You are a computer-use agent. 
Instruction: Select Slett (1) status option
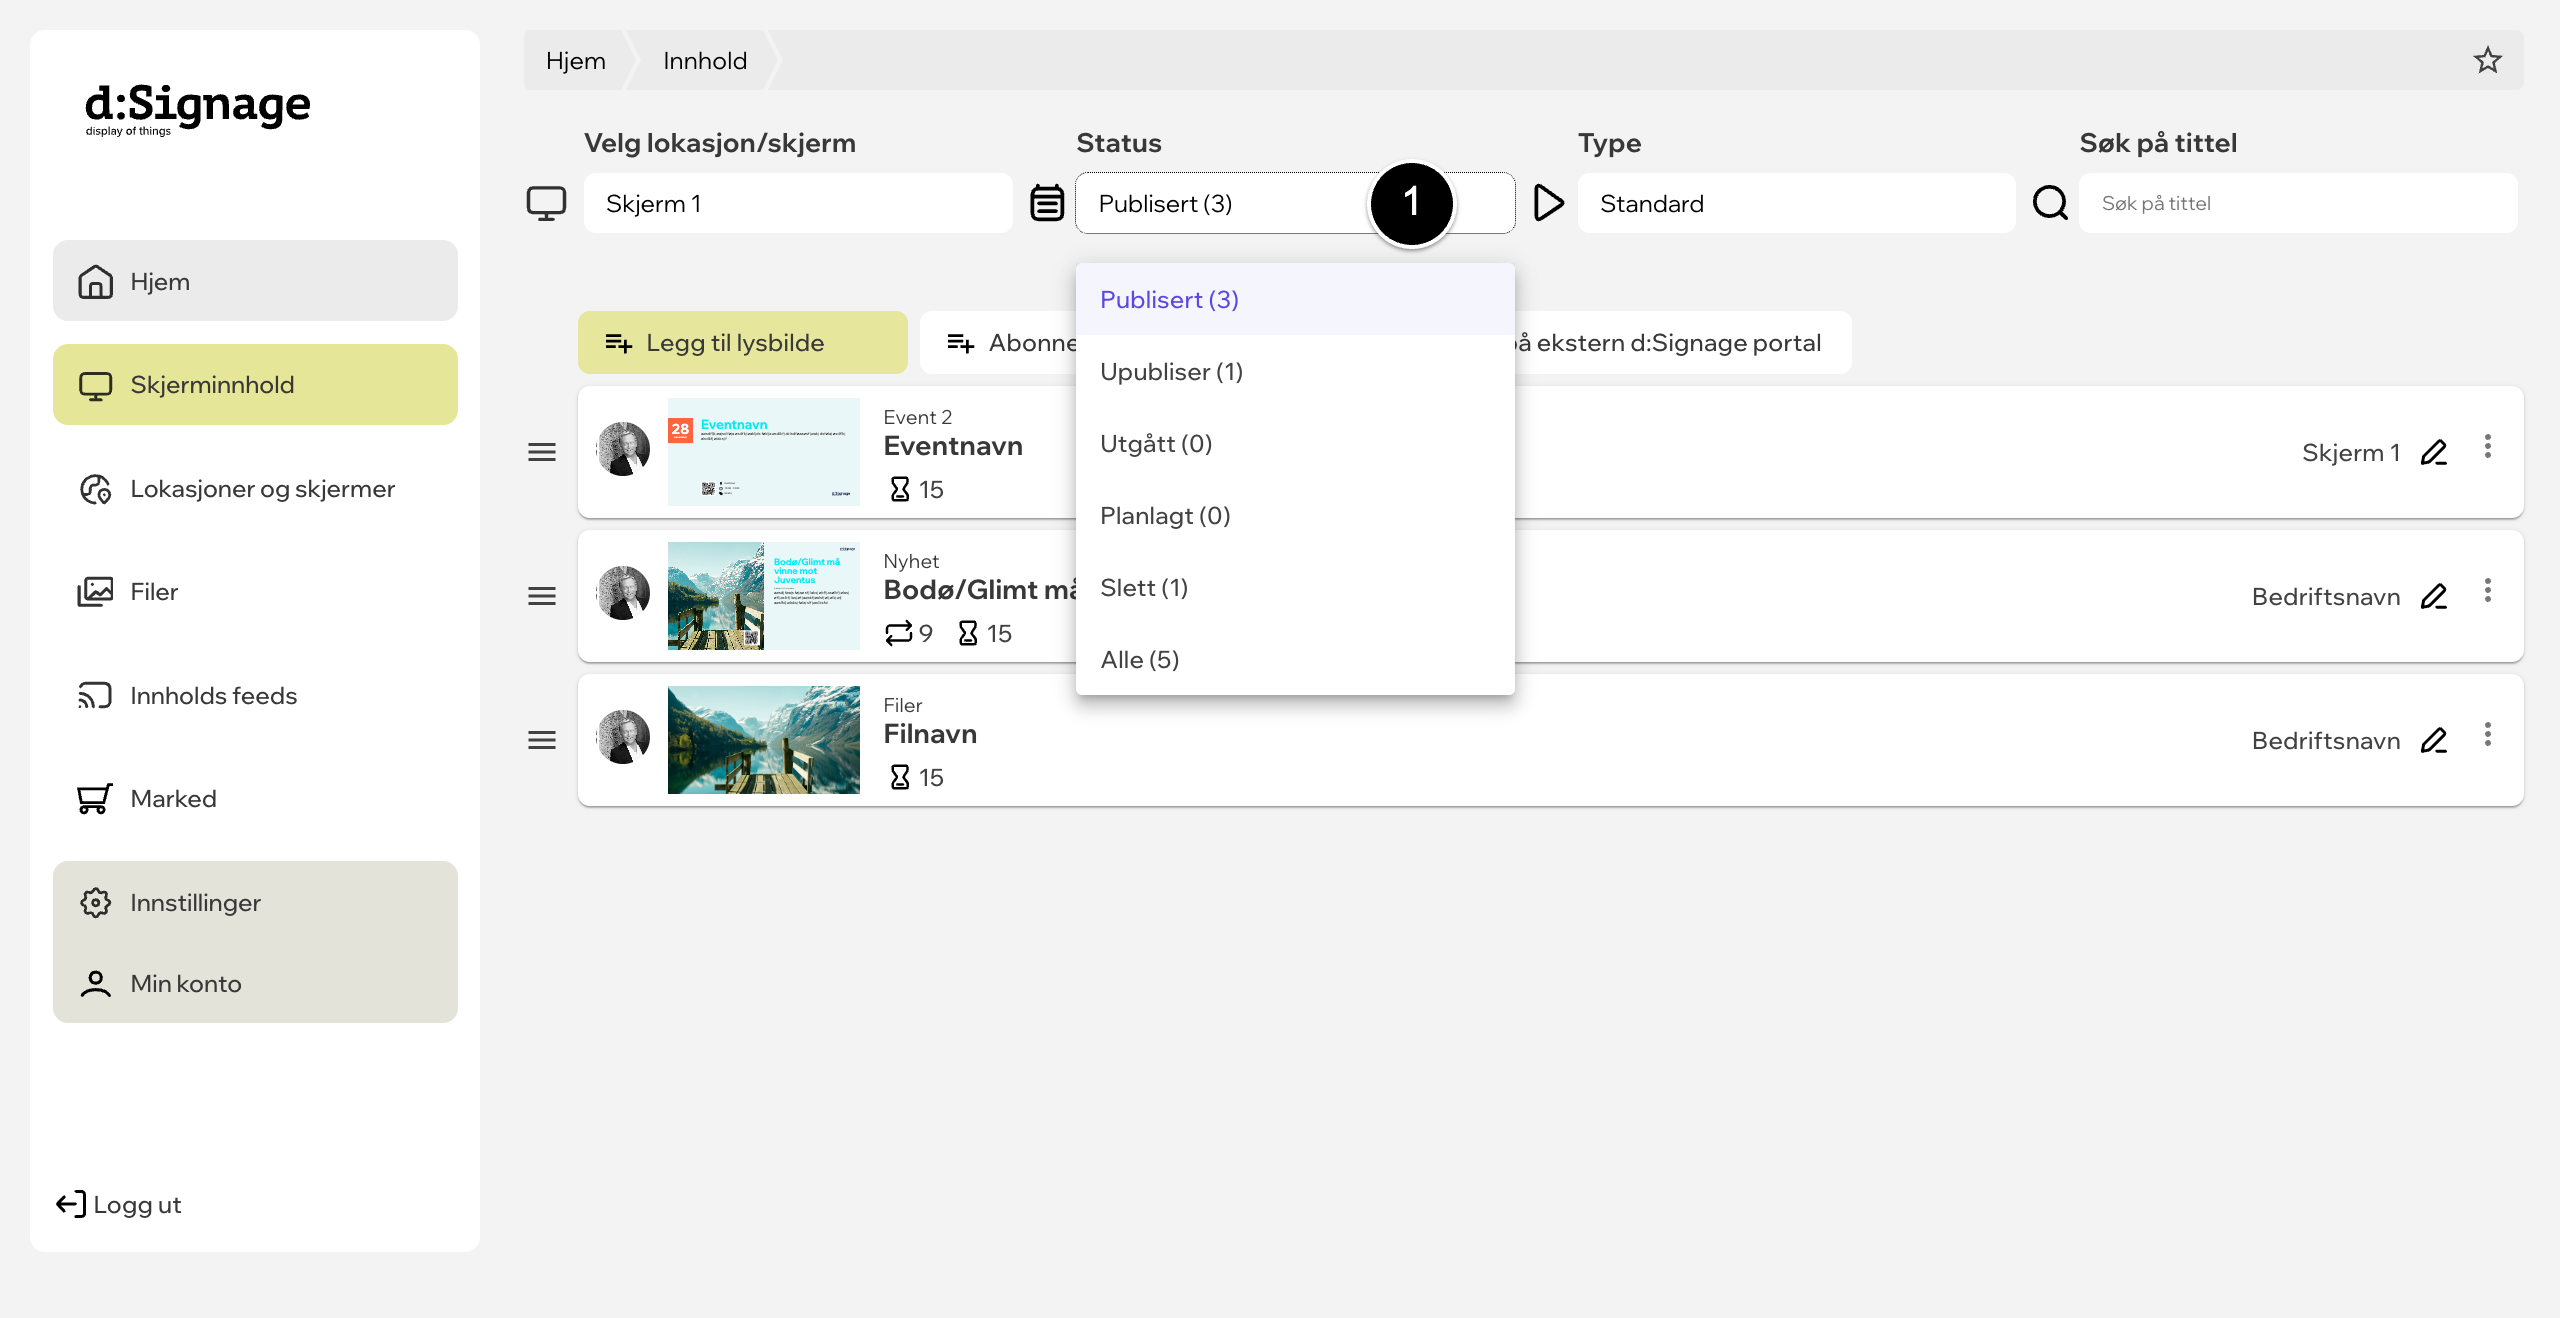[x=1295, y=588]
